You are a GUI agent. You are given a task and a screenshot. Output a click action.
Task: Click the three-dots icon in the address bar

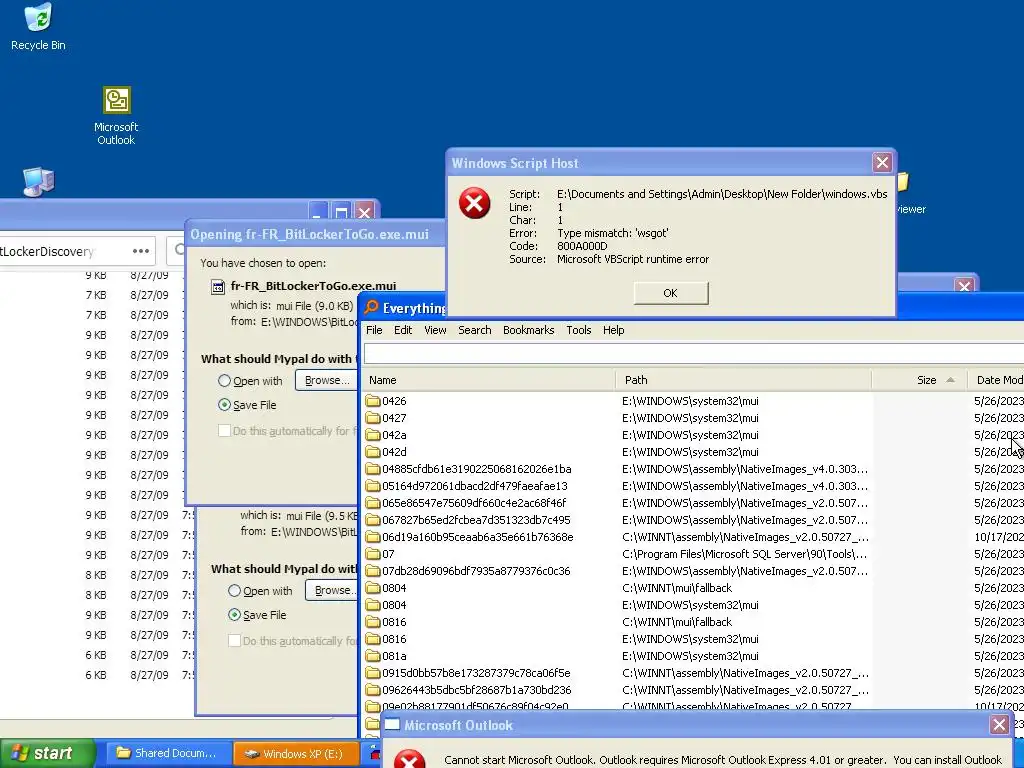pyautogui.click(x=140, y=251)
